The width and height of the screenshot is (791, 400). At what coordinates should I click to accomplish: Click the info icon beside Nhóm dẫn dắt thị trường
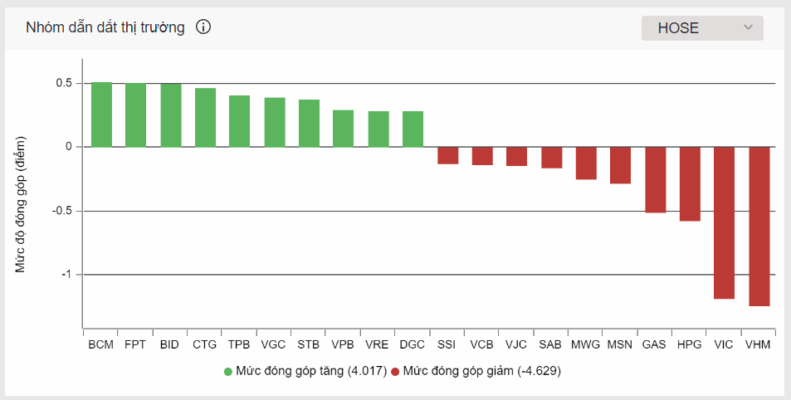tap(203, 28)
